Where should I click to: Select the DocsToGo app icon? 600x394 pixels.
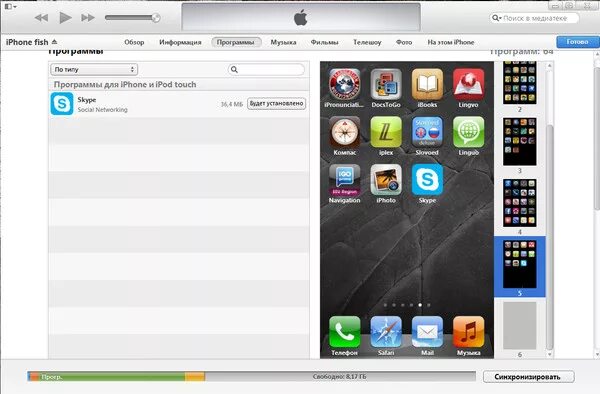[386, 83]
